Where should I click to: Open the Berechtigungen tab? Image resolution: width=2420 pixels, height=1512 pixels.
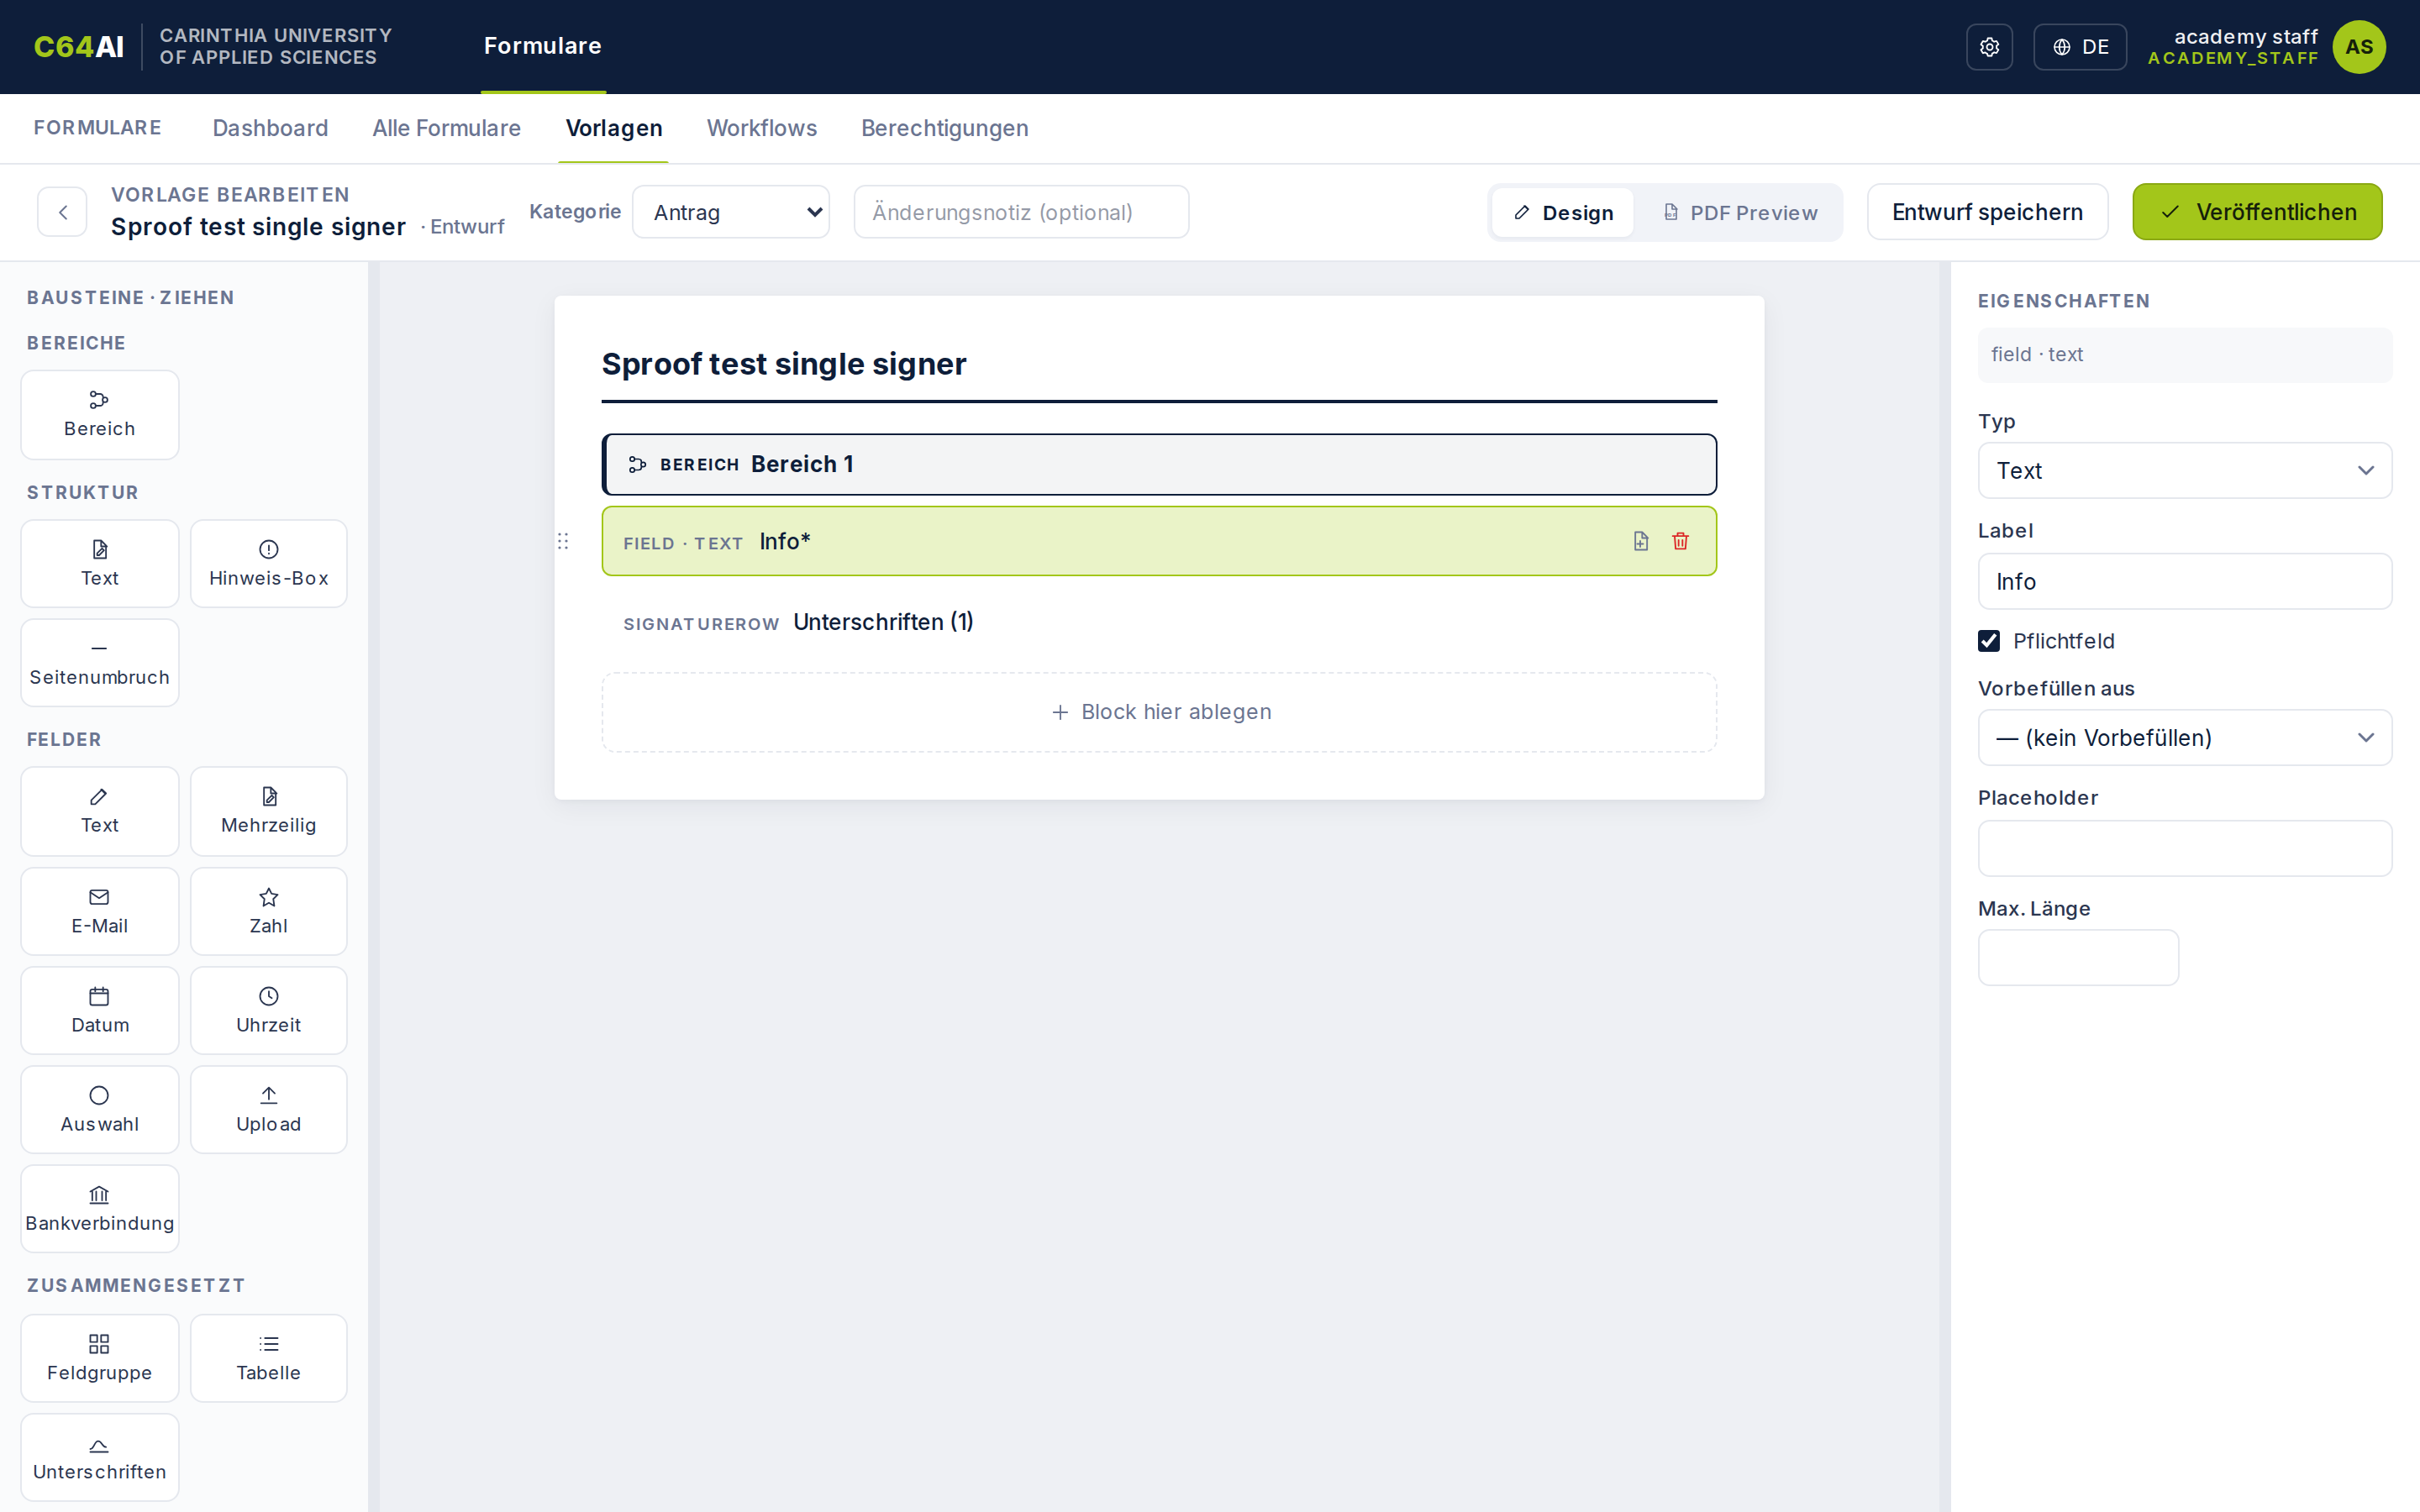pos(944,128)
